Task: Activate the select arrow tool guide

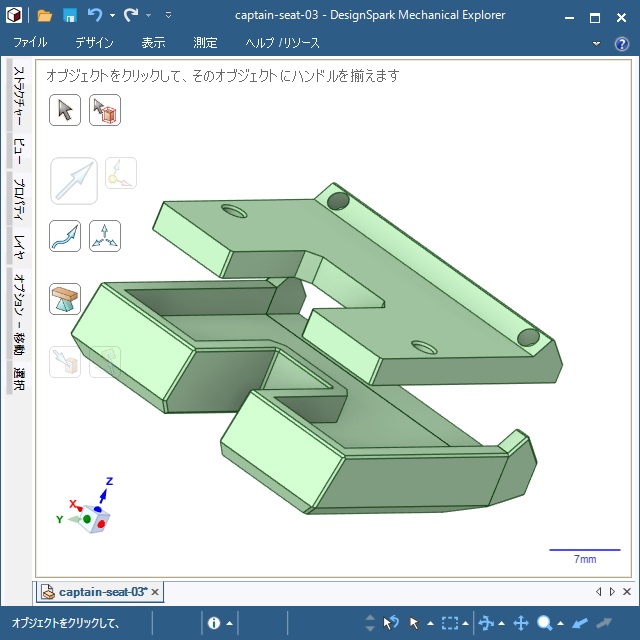Action: pyautogui.click(x=65, y=110)
